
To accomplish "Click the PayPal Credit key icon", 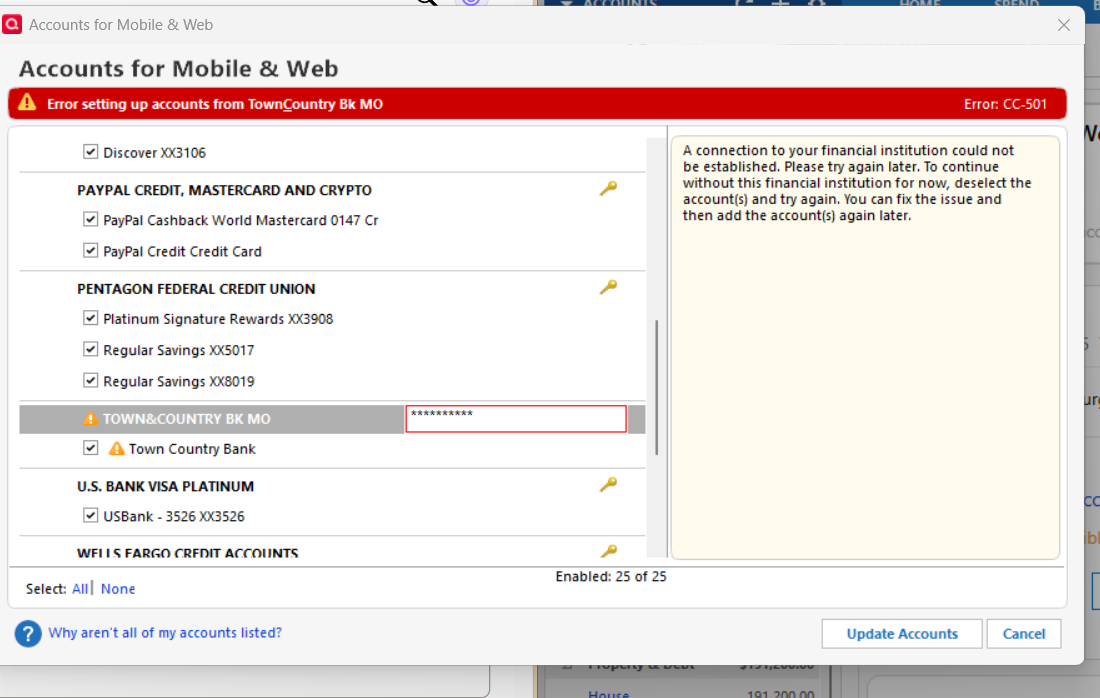I will [608, 188].
